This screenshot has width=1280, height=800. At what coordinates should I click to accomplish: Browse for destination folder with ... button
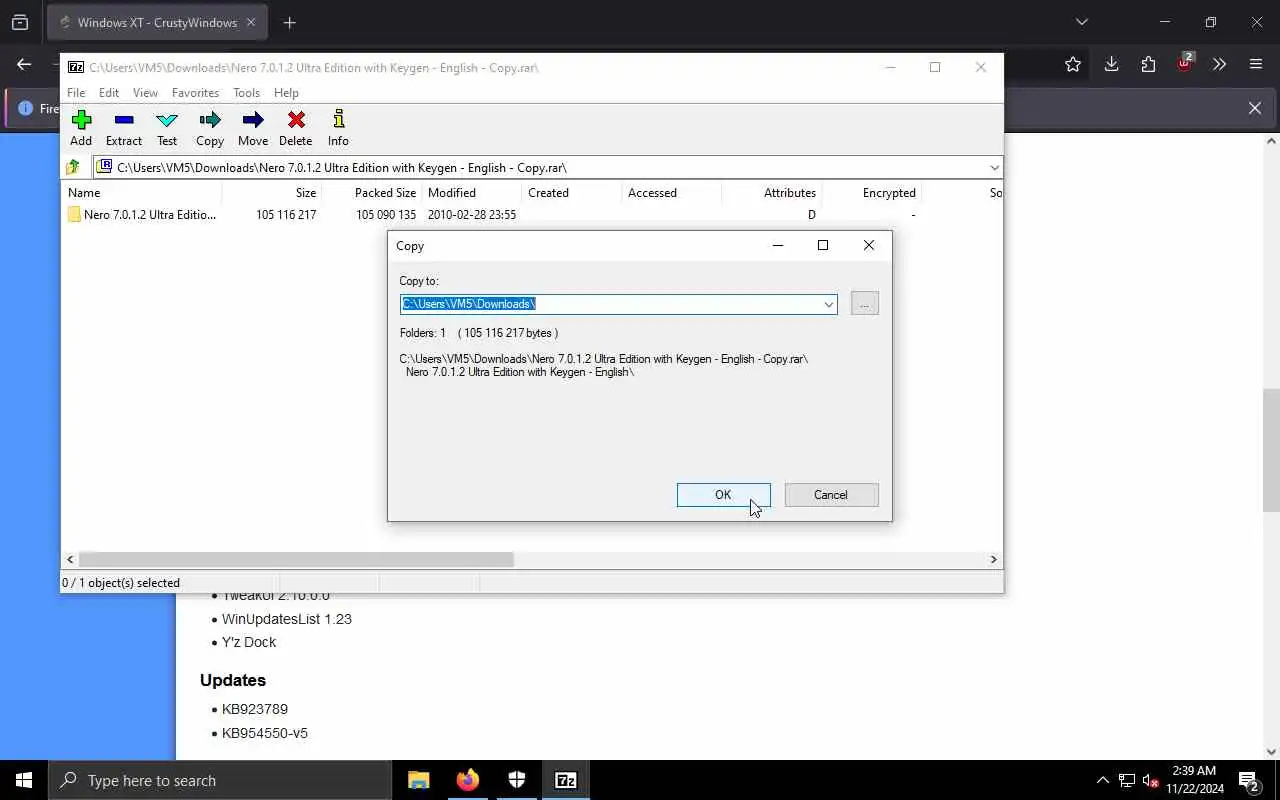click(x=865, y=304)
